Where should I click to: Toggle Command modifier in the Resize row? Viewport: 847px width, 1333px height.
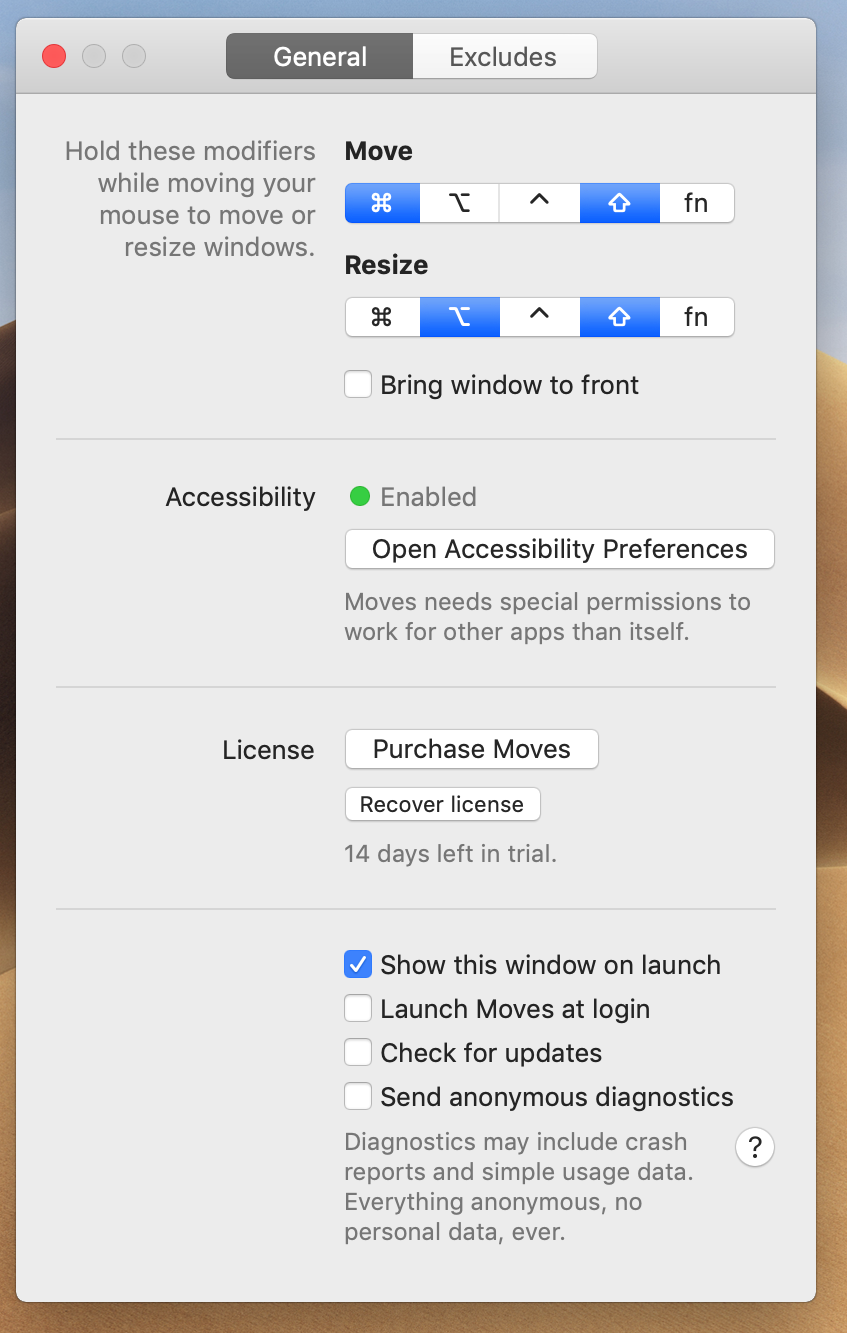(382, 317)
